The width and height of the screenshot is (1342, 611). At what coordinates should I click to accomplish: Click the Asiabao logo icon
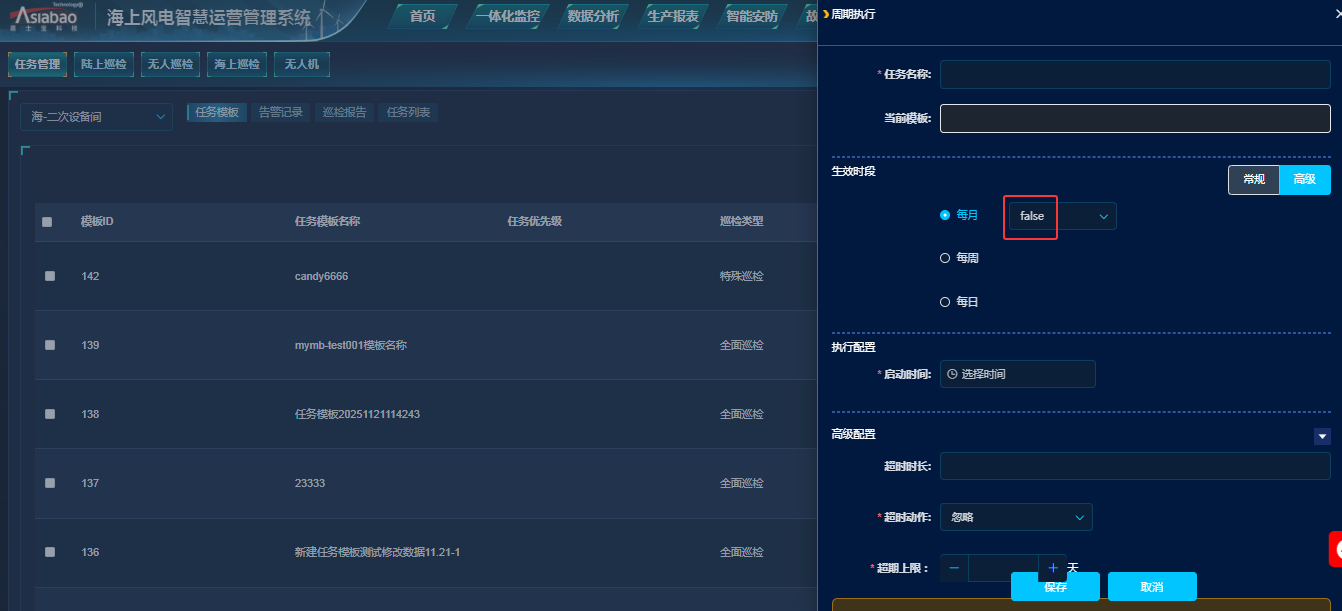coord(46,18)
